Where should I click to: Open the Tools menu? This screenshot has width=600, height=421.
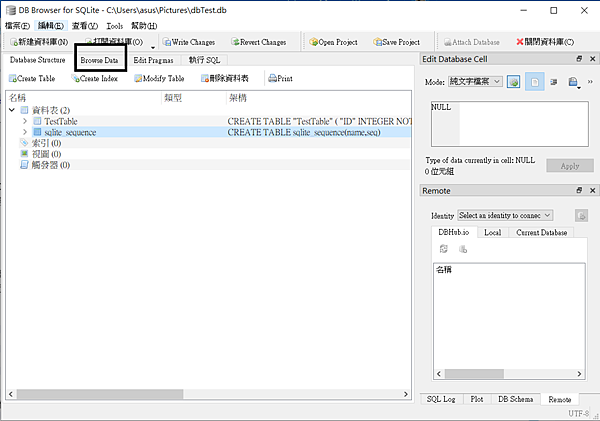pos(115,26)
